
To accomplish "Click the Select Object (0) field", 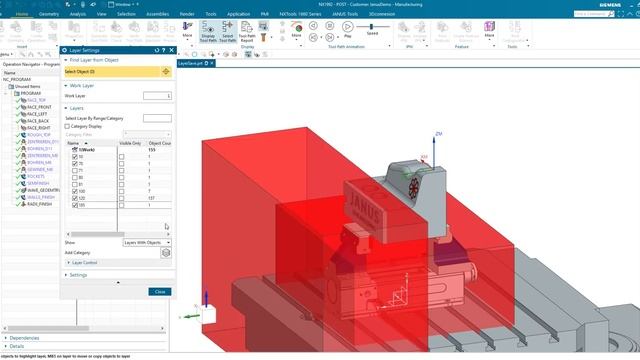I will coord(113,71).
